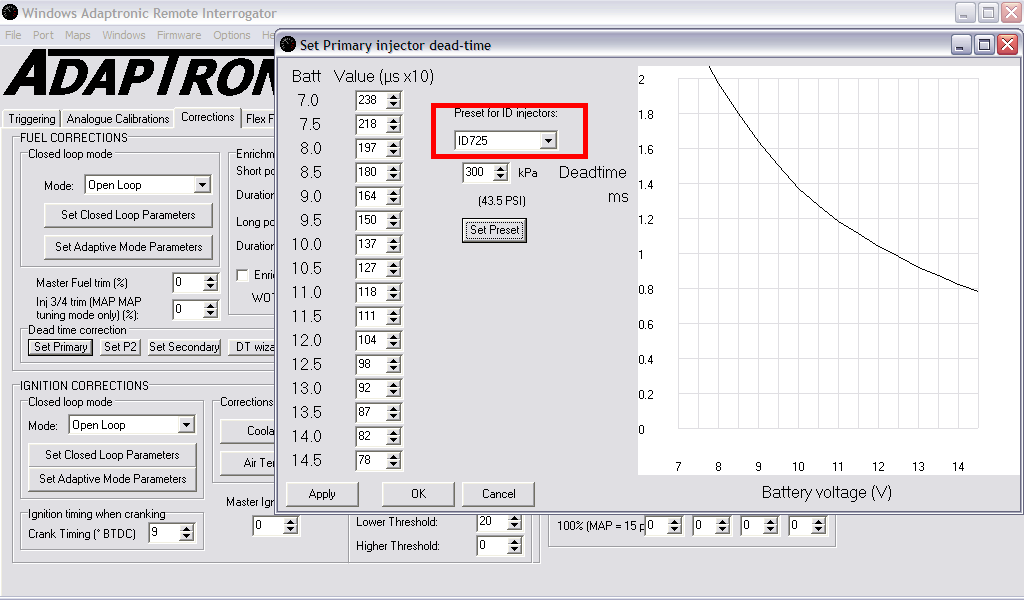This screenshot has height=600, width=1024.
Task: Switch to the Analogue Calibrations tab
Action: 118,118
